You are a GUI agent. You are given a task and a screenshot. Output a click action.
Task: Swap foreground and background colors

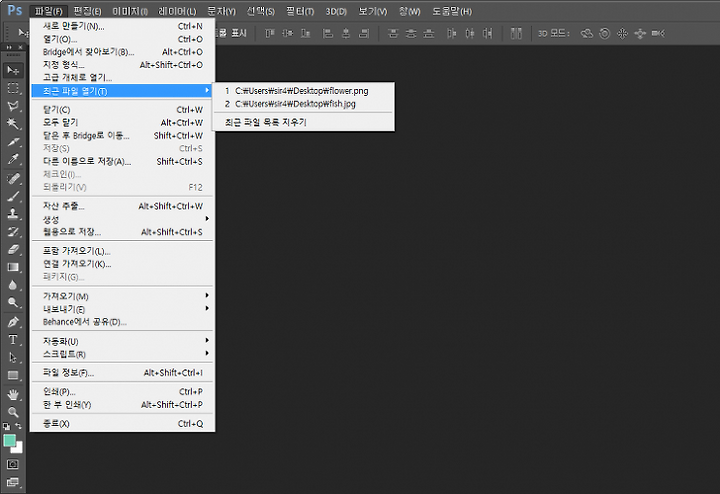click(x=18, y=426)
